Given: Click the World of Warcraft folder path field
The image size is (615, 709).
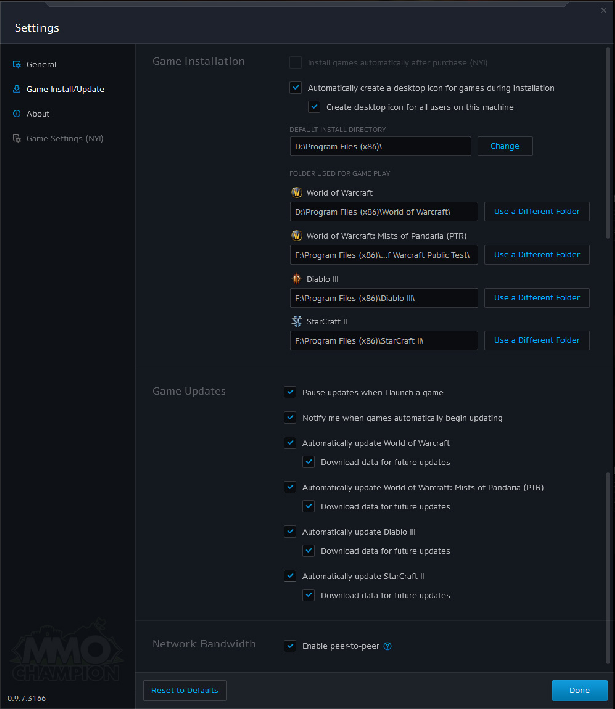Looking at the screenshot, I should [383, 212].
